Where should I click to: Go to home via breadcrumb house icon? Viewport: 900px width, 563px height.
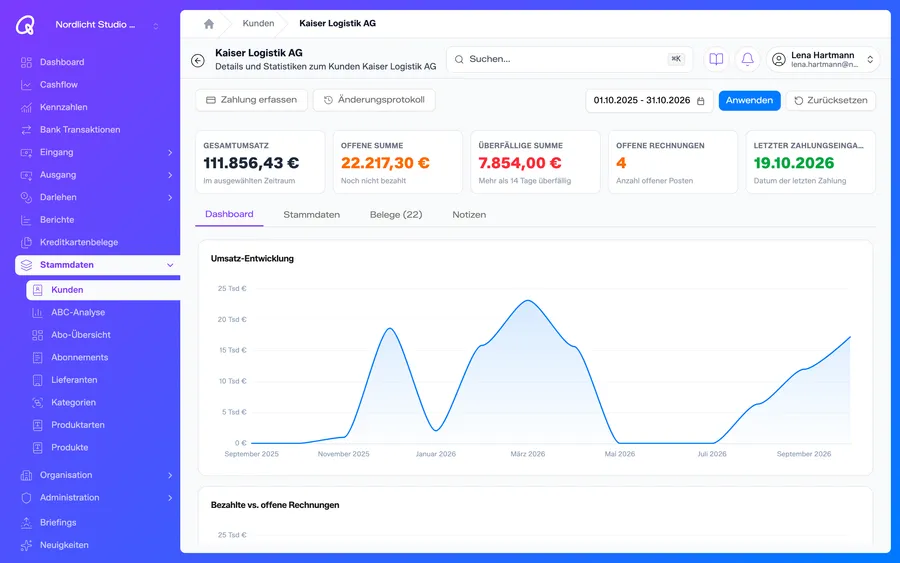[209, 24]
